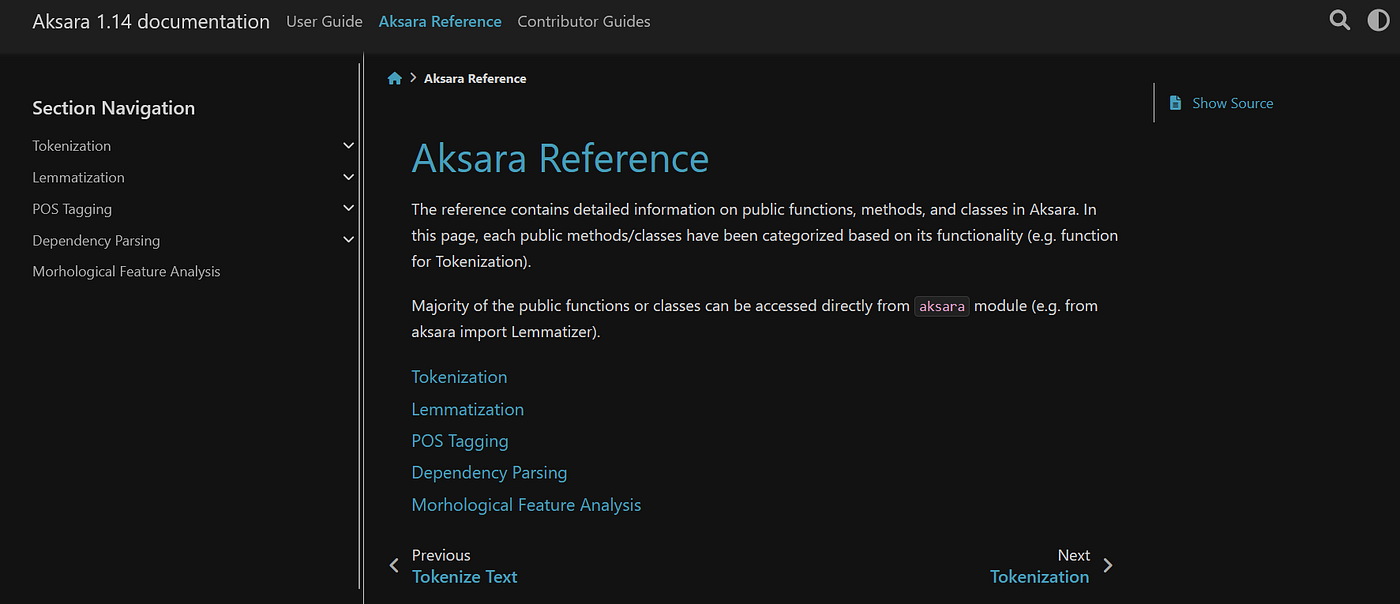1400x604 pixels.
Task: Go to previous page Tokenize Text
Action: (465, 577)
